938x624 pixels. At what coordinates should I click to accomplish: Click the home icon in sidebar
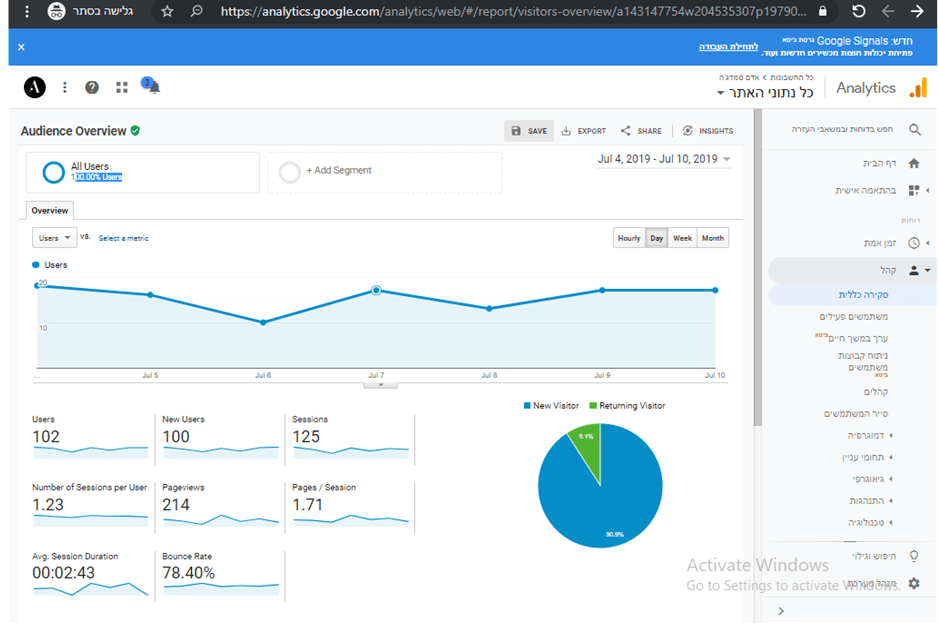(914, 163)
